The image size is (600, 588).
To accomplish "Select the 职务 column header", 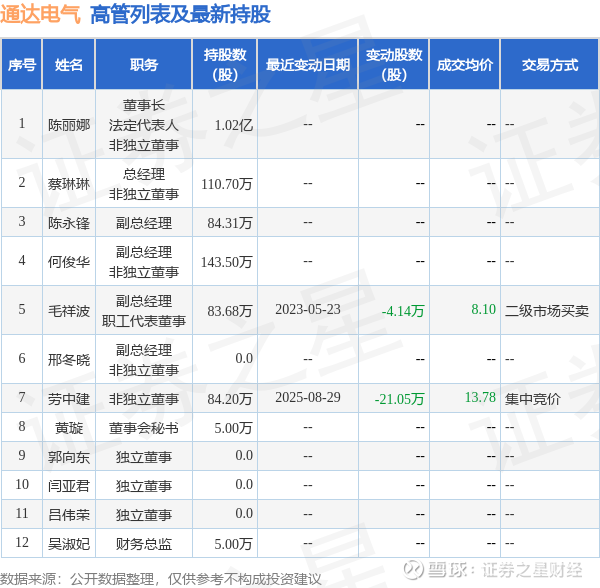I will tap(143, 65).
